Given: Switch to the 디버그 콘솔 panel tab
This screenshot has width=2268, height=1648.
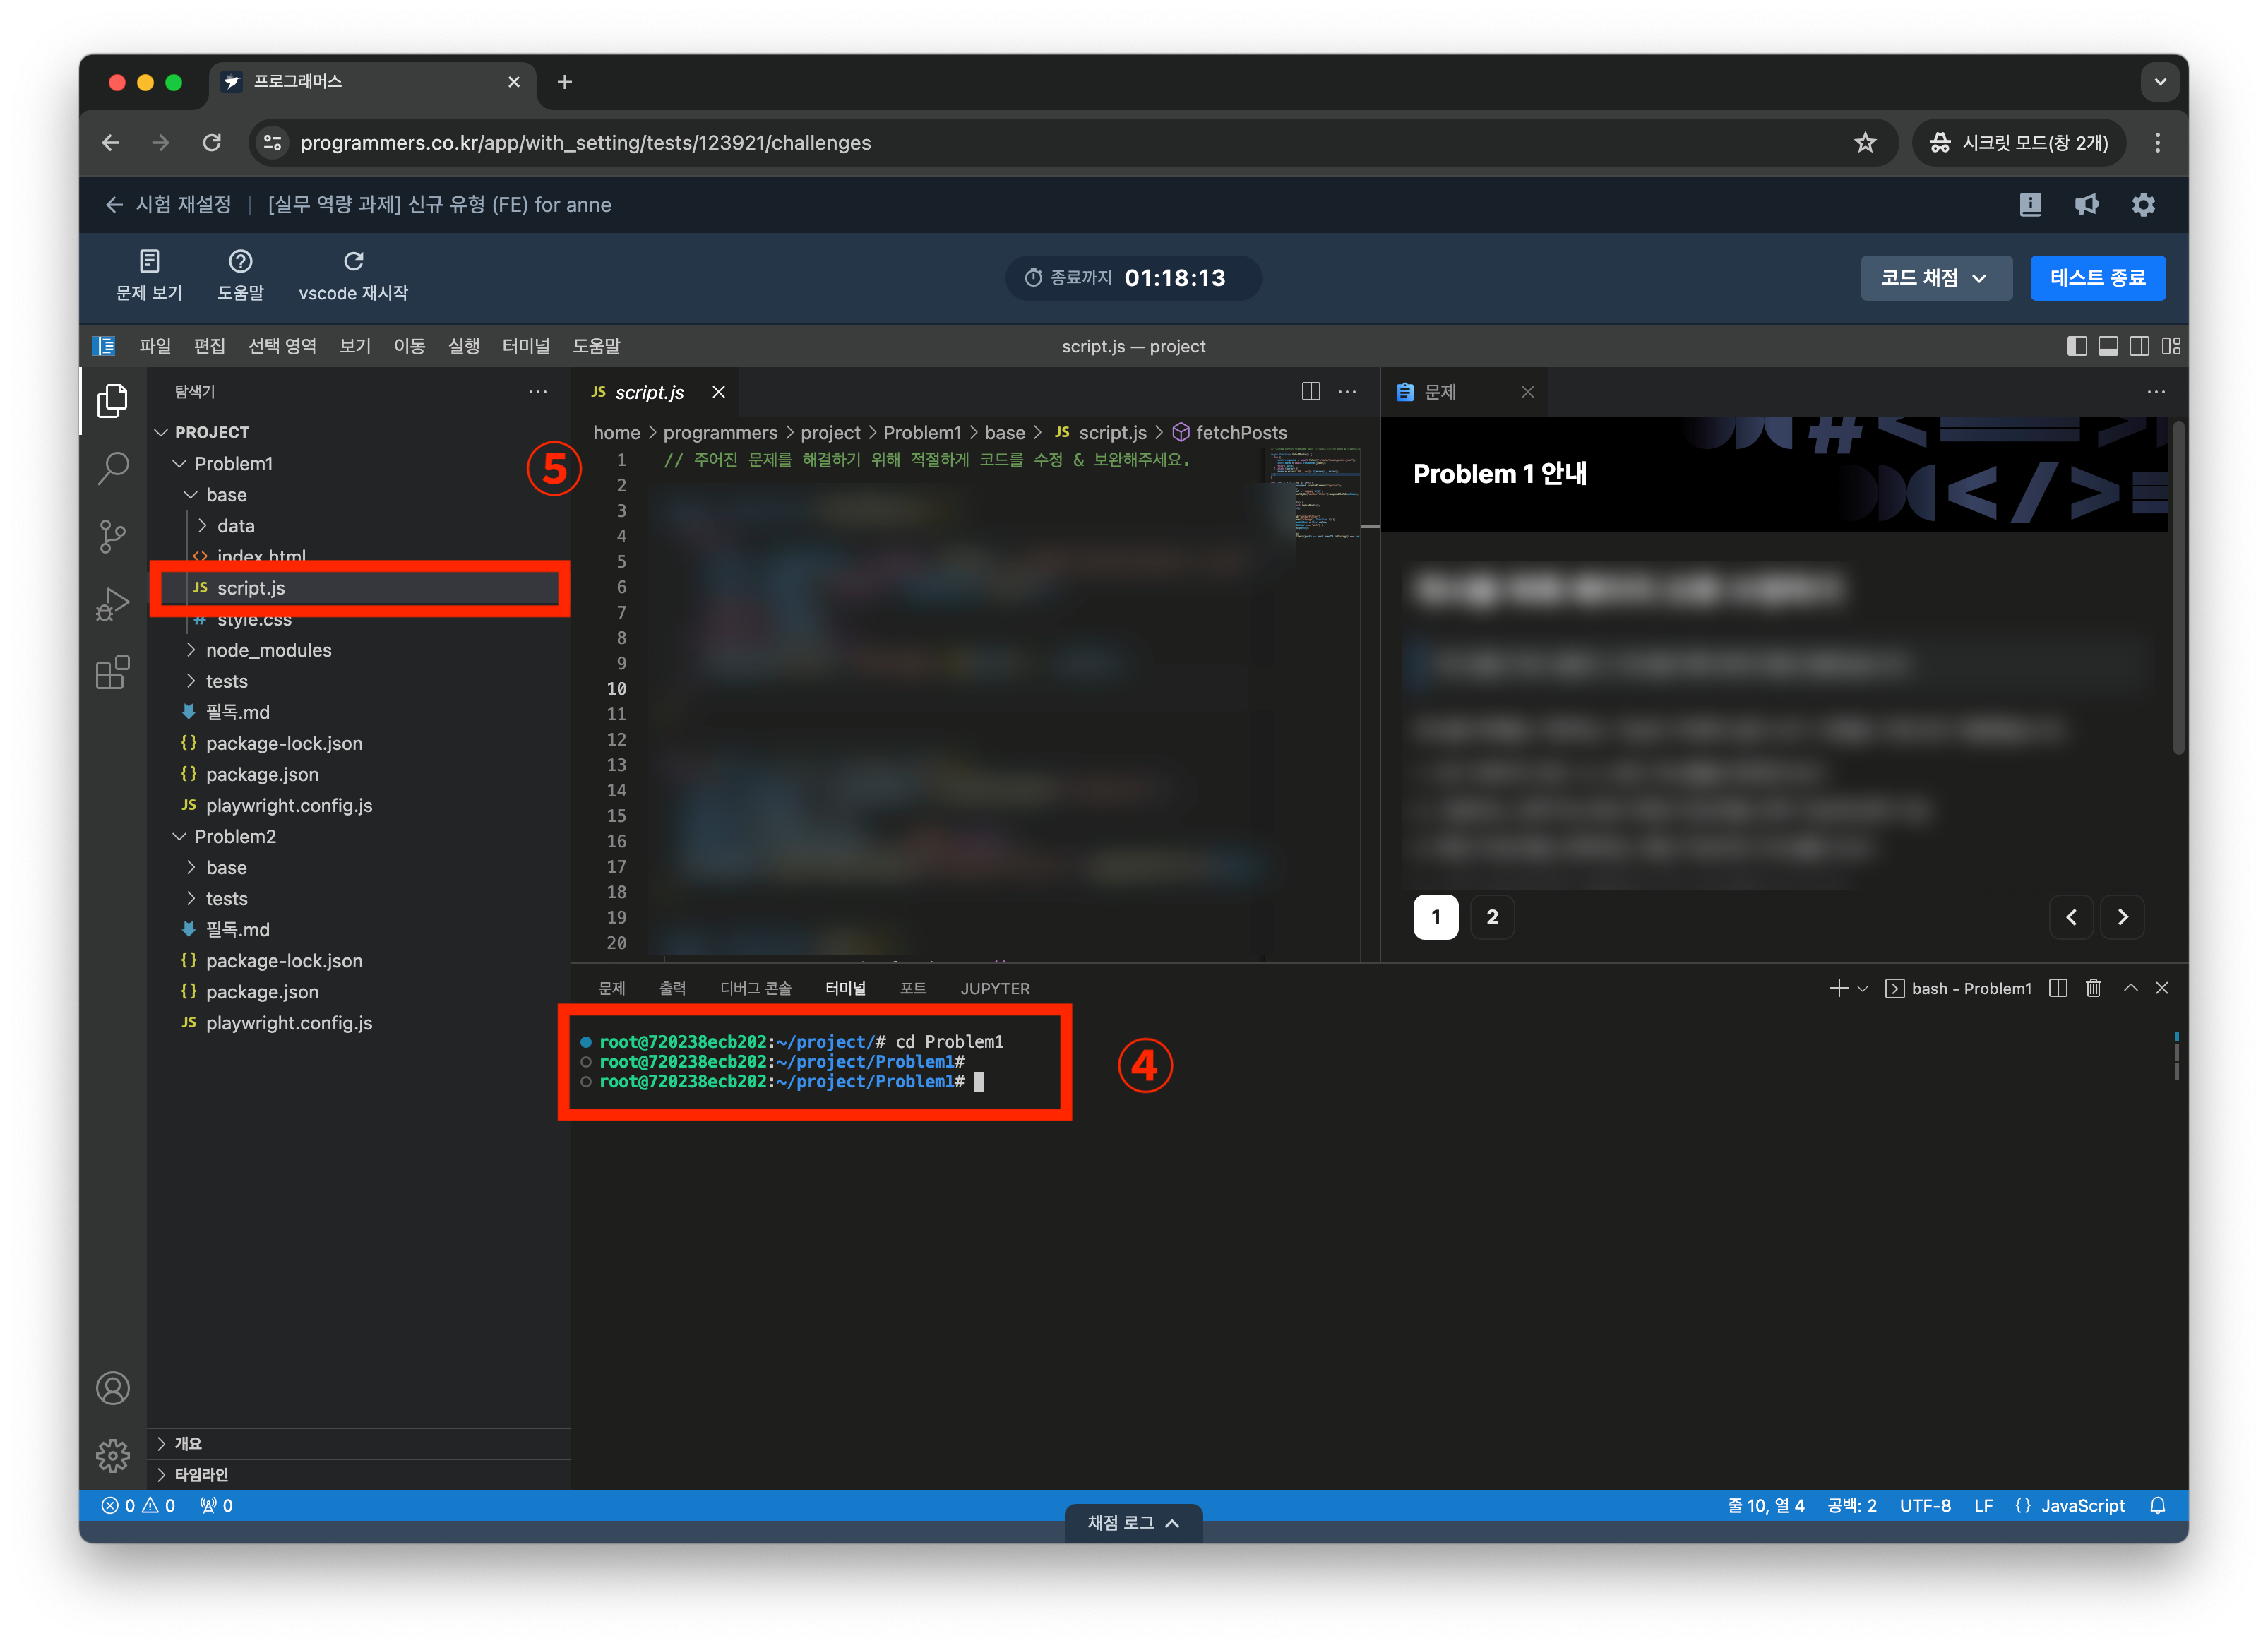Looking at the screenshot, I should click(755, 988).
